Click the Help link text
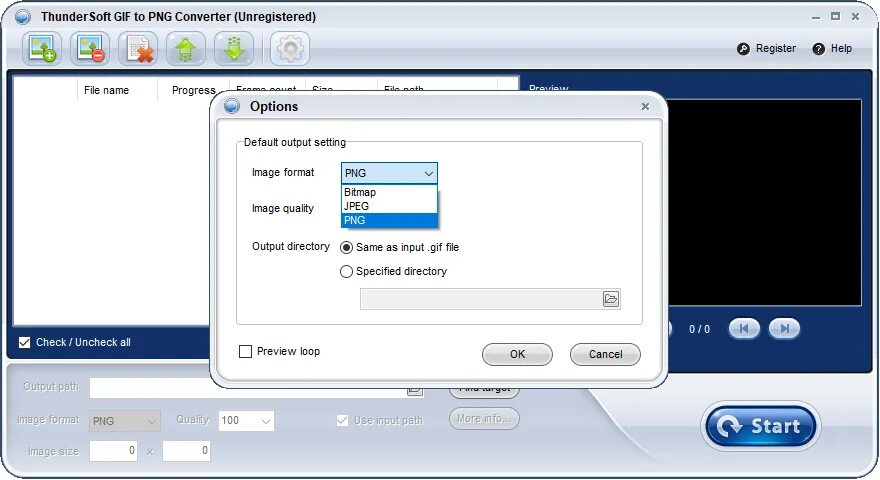Screen dimensions: 880x480 pos(841,48)
